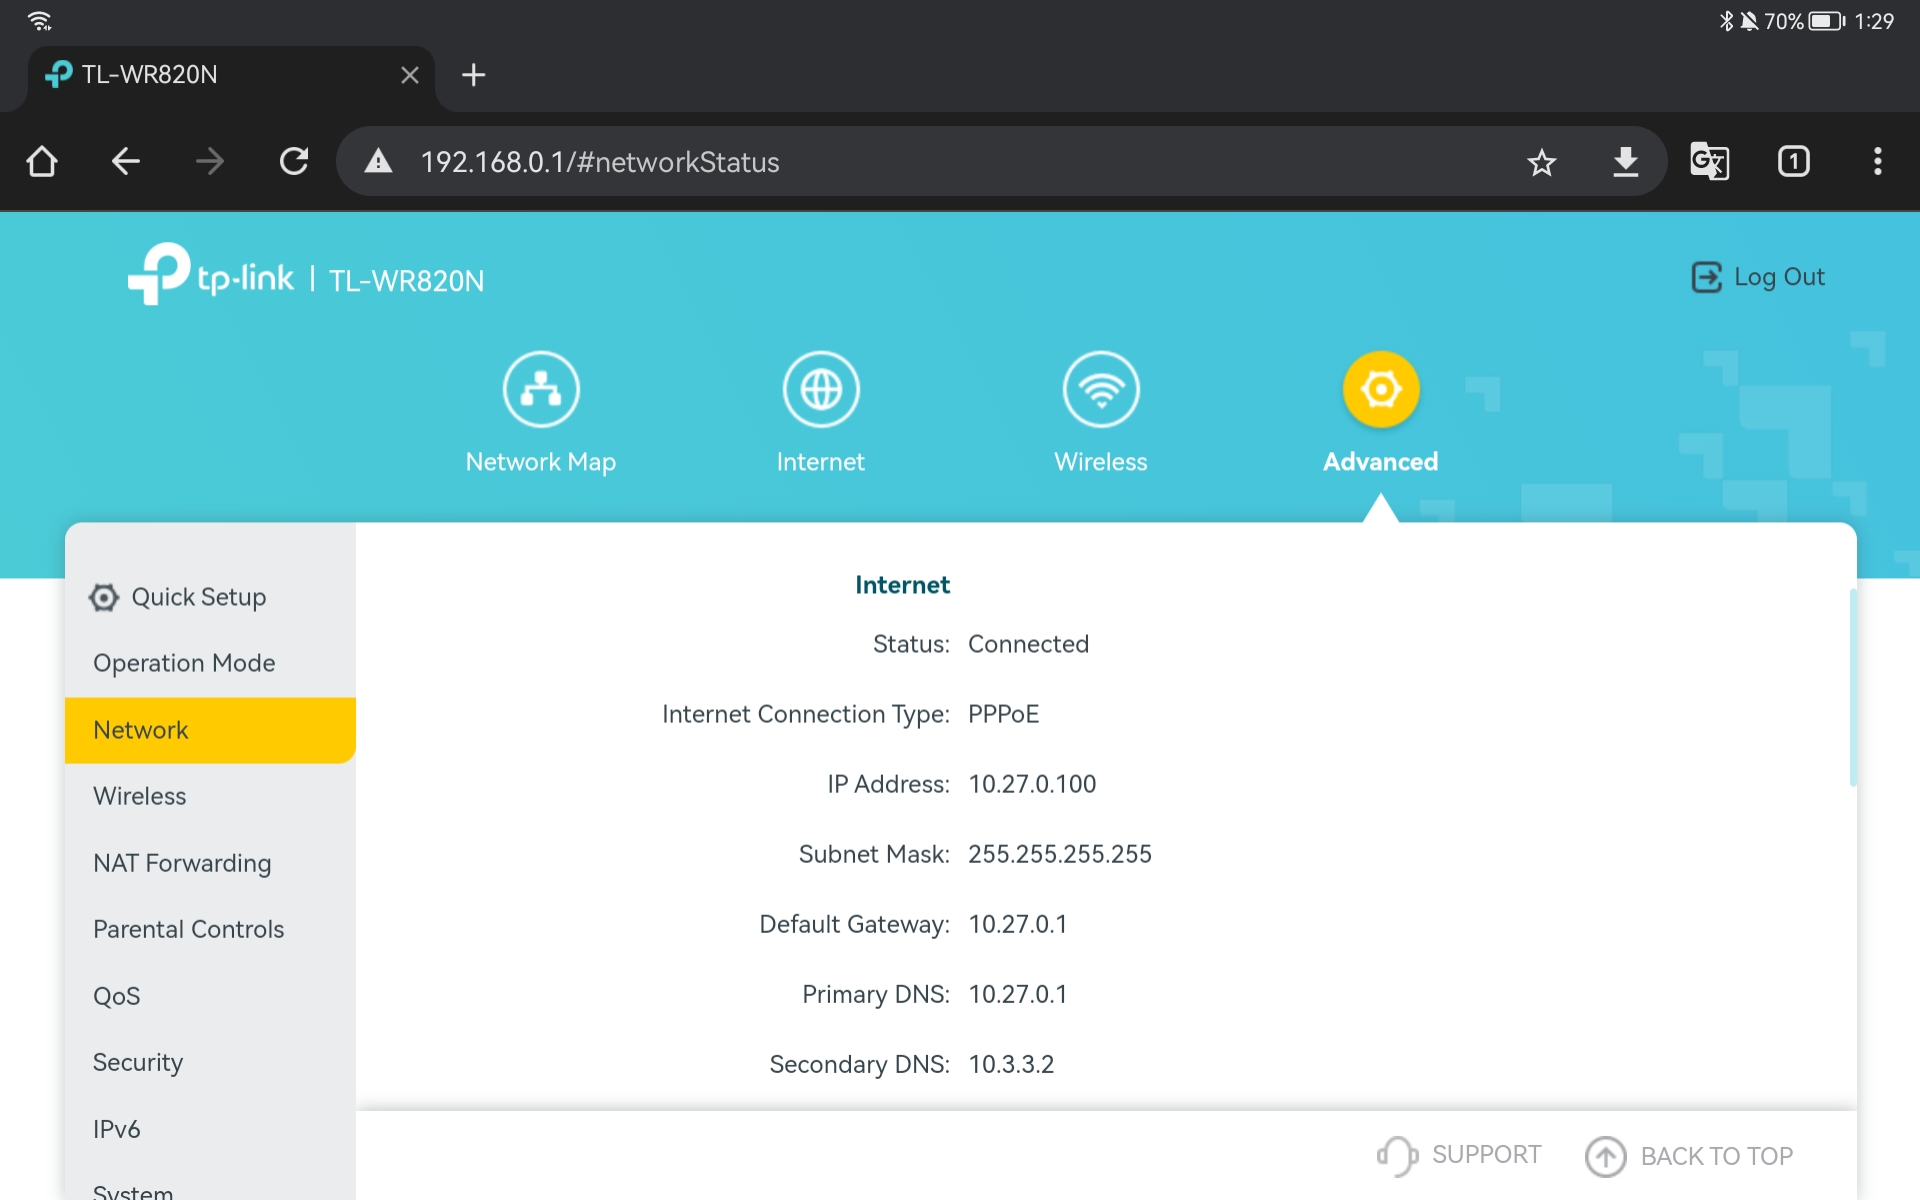
Task: Focus the address bar URL
Action: point(600,162)
